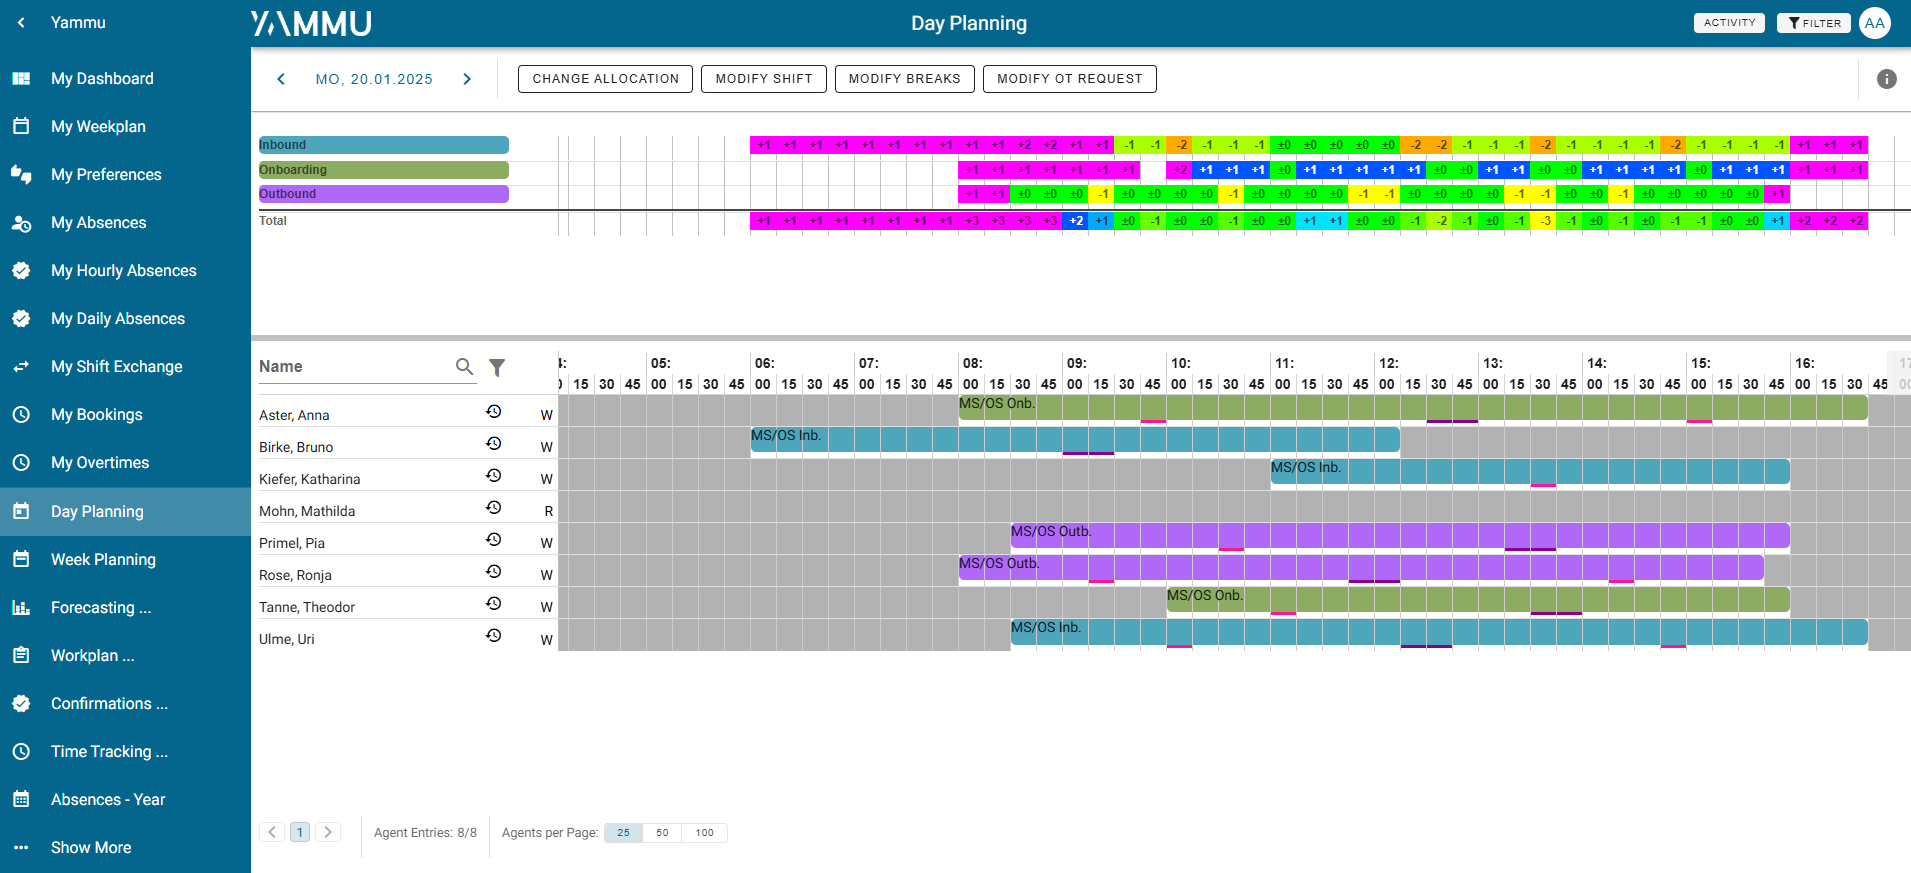1911x873 pixels.
Task: Click the Modify Breaks button
Action: [904, 79]
